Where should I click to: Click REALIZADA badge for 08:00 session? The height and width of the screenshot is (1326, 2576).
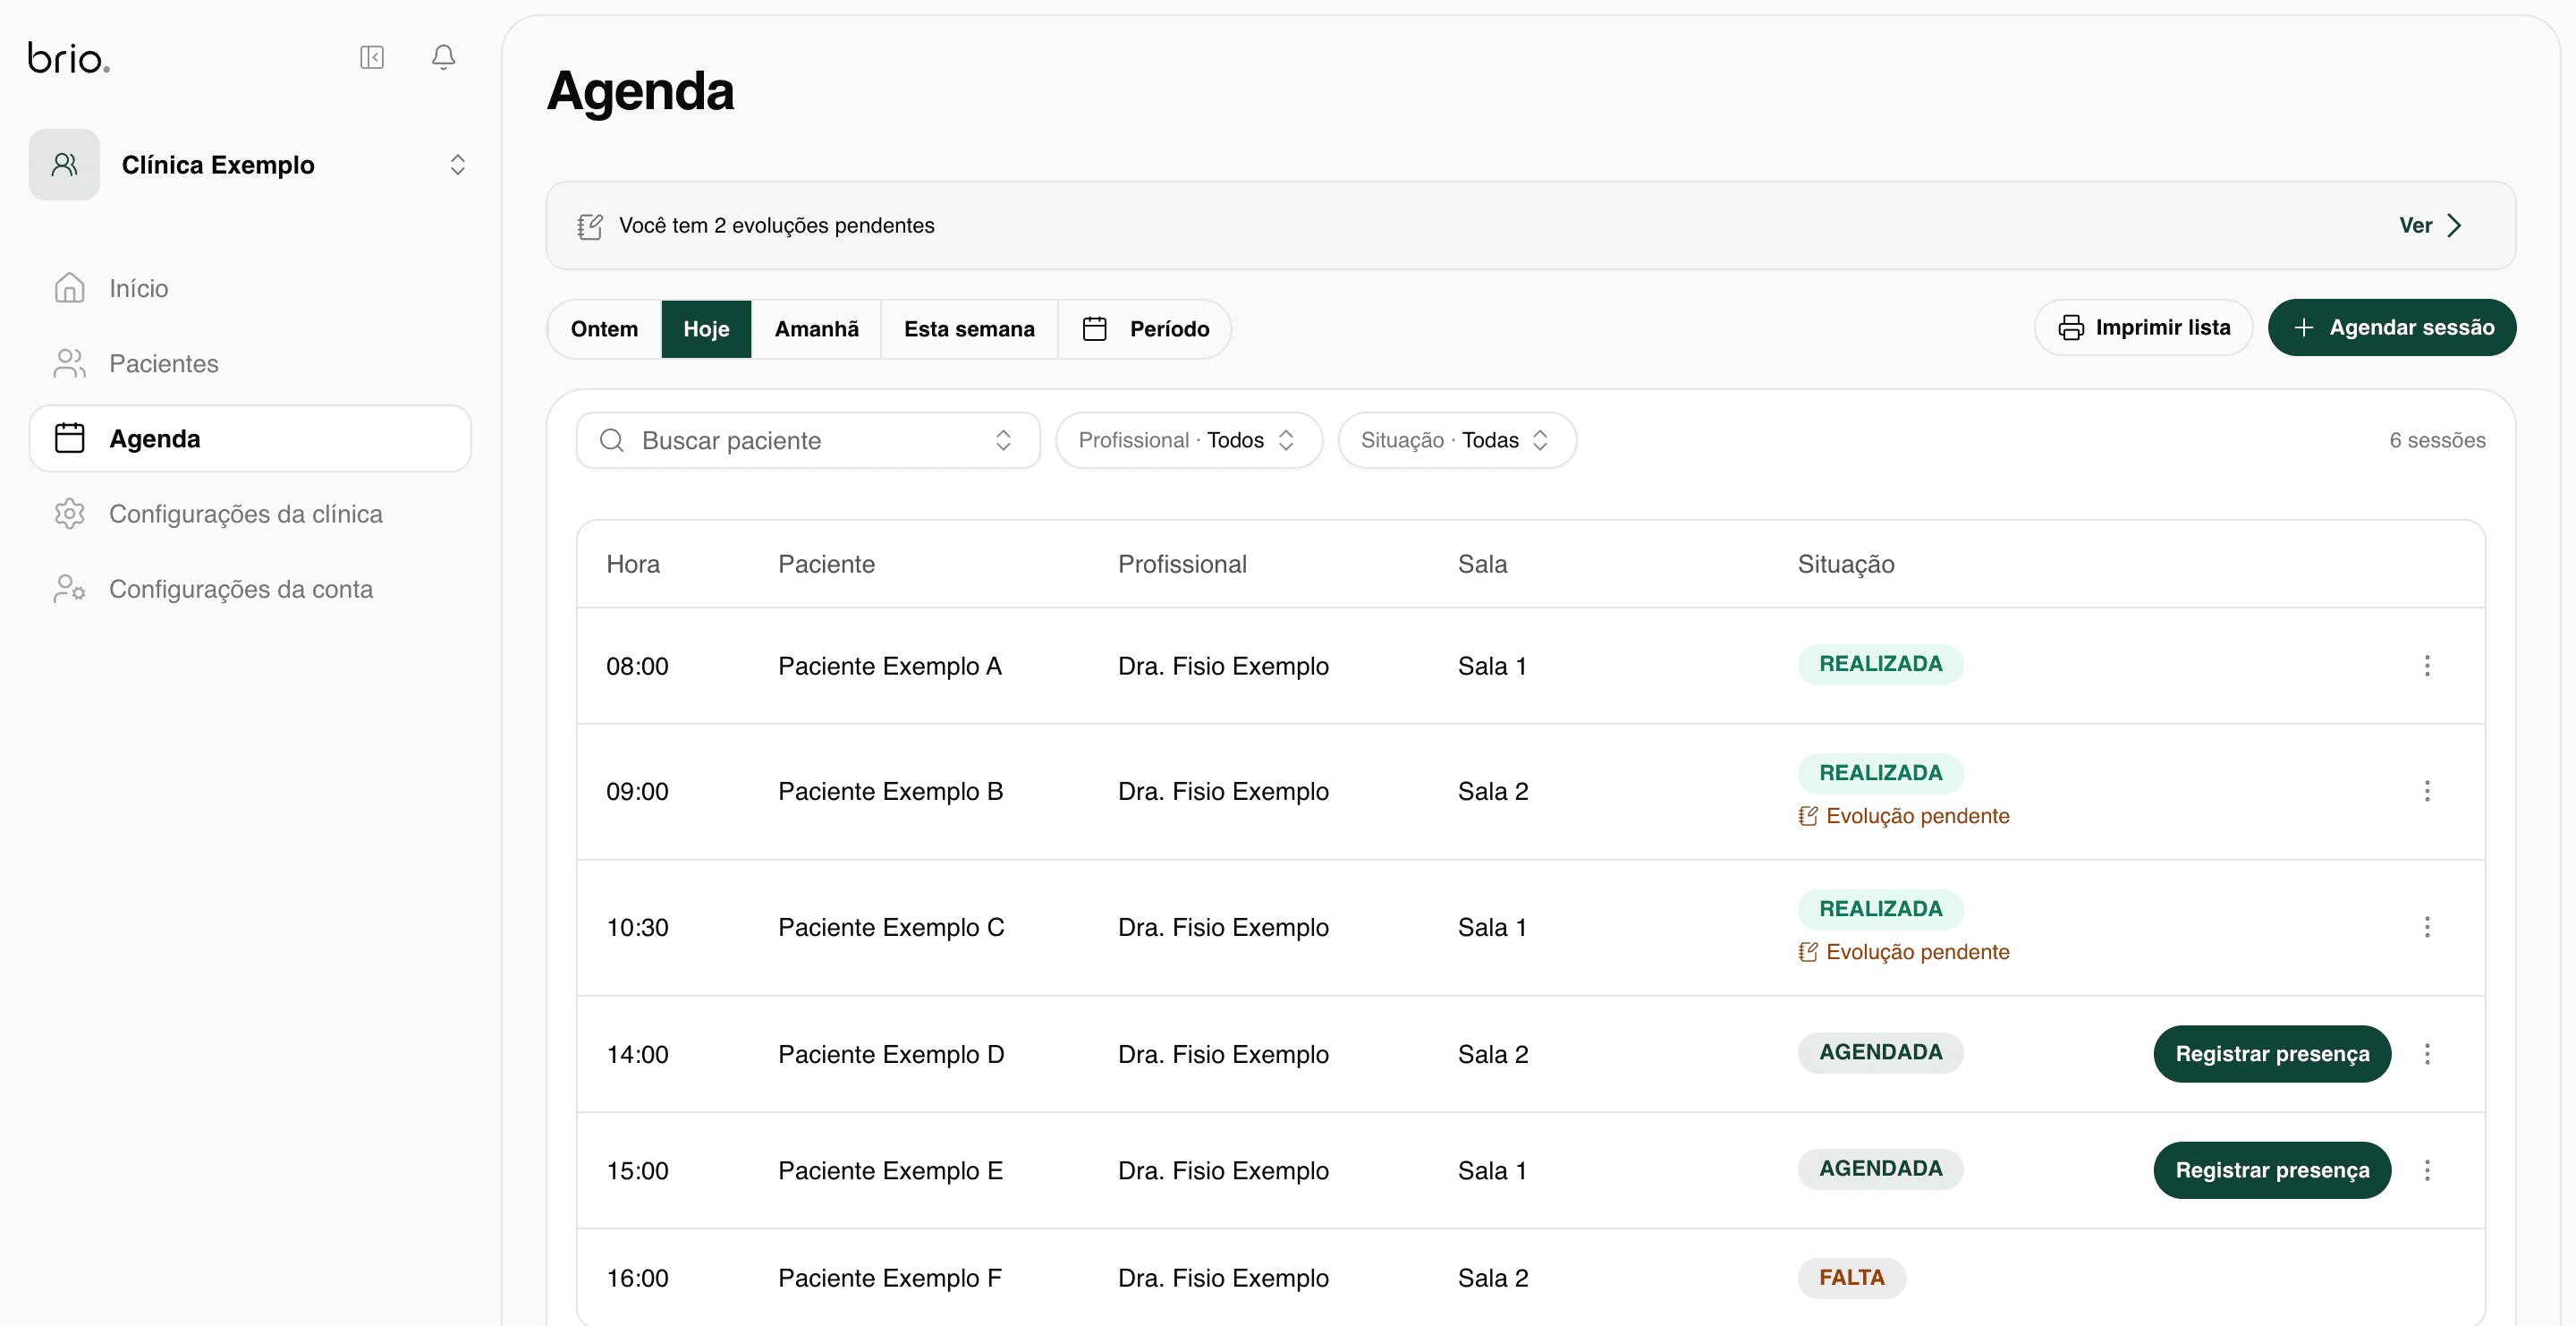pos(1880,664)
